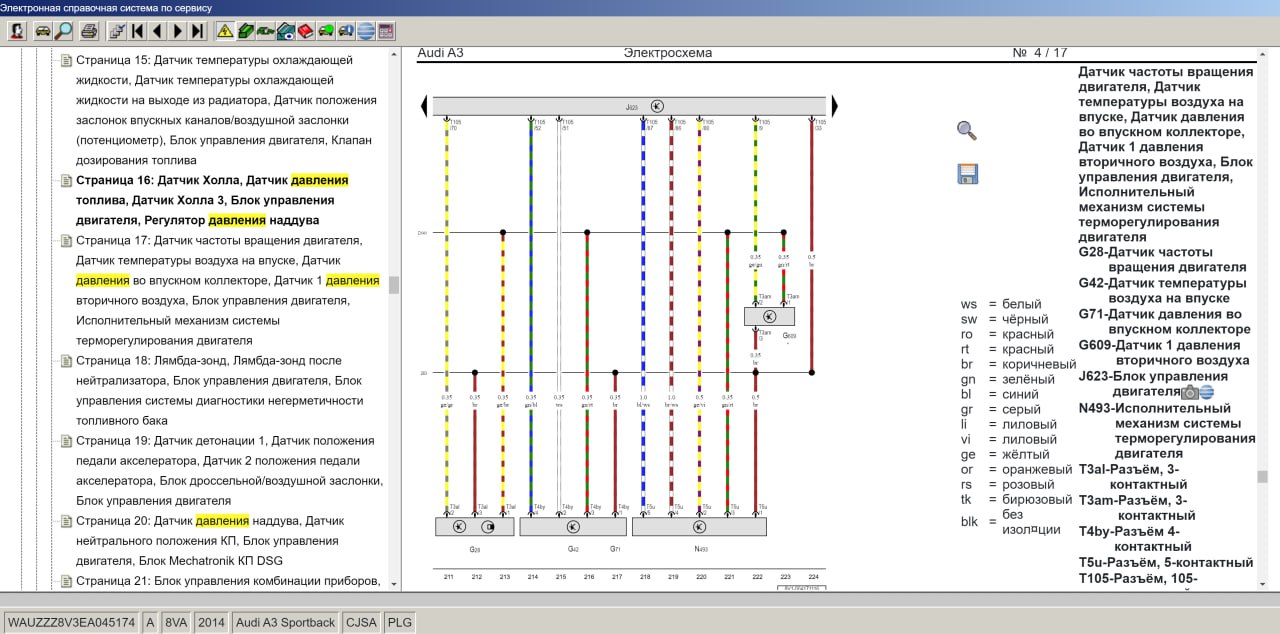
Task: Go to the previous page arrow
Action: tap(157, 31)
